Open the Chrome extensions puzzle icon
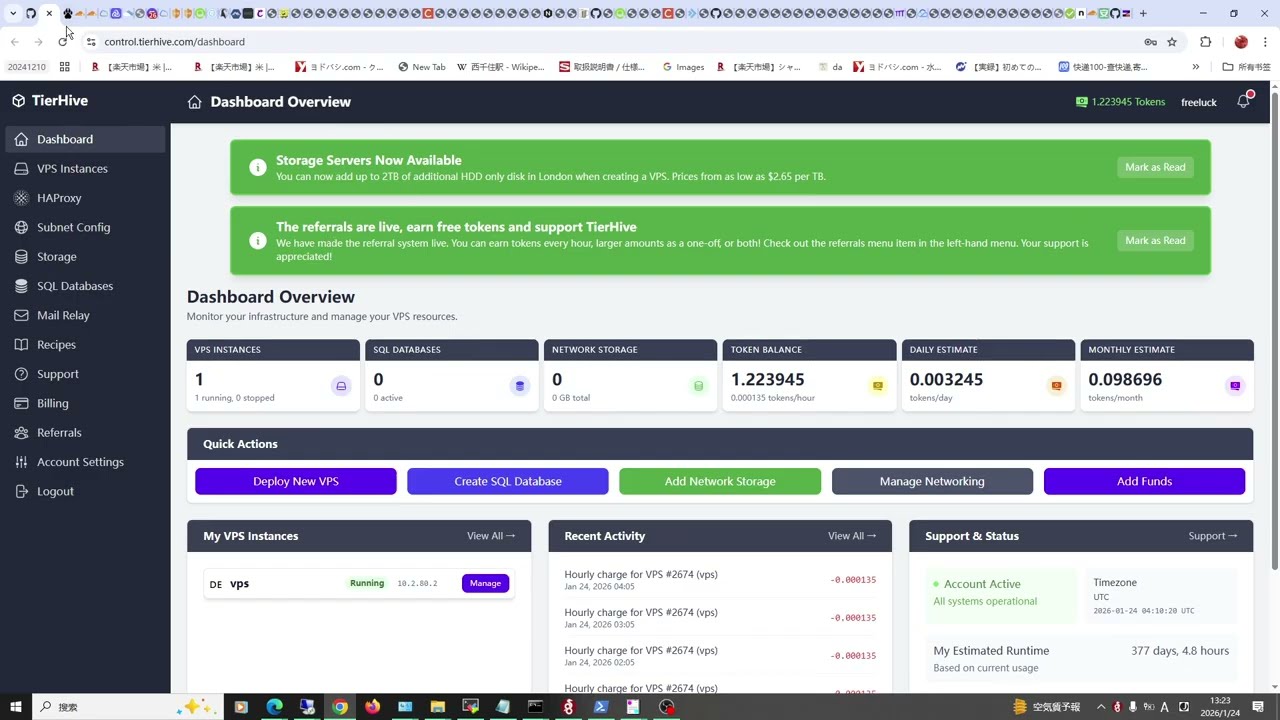Screen dimensions: 1280x720 [x=1205, y=42]
